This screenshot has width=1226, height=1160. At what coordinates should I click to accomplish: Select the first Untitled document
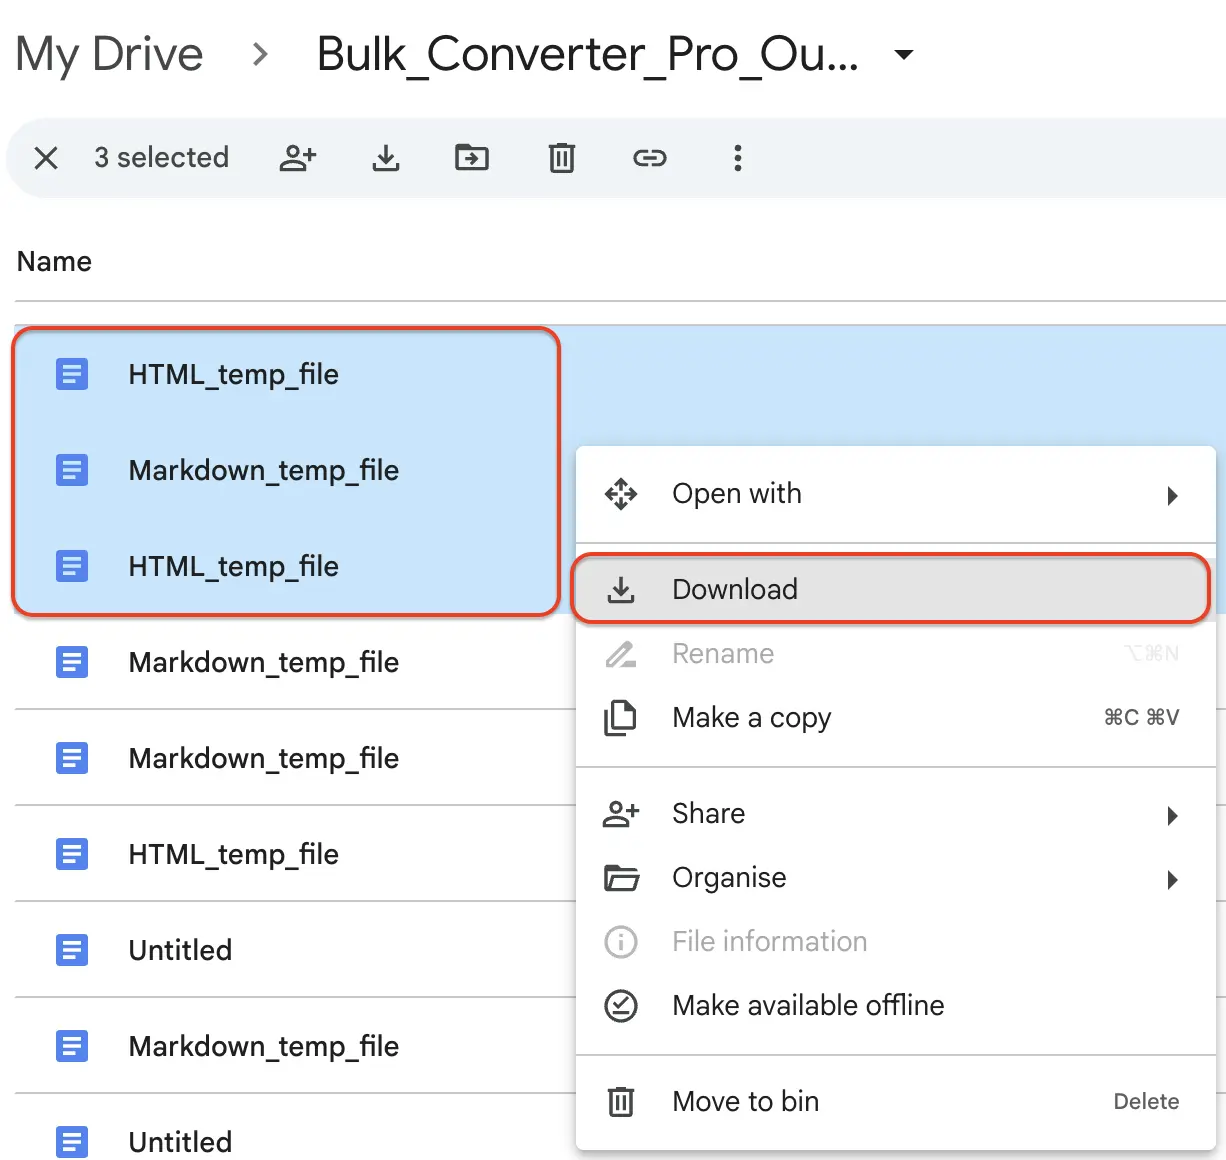[296, 950]
